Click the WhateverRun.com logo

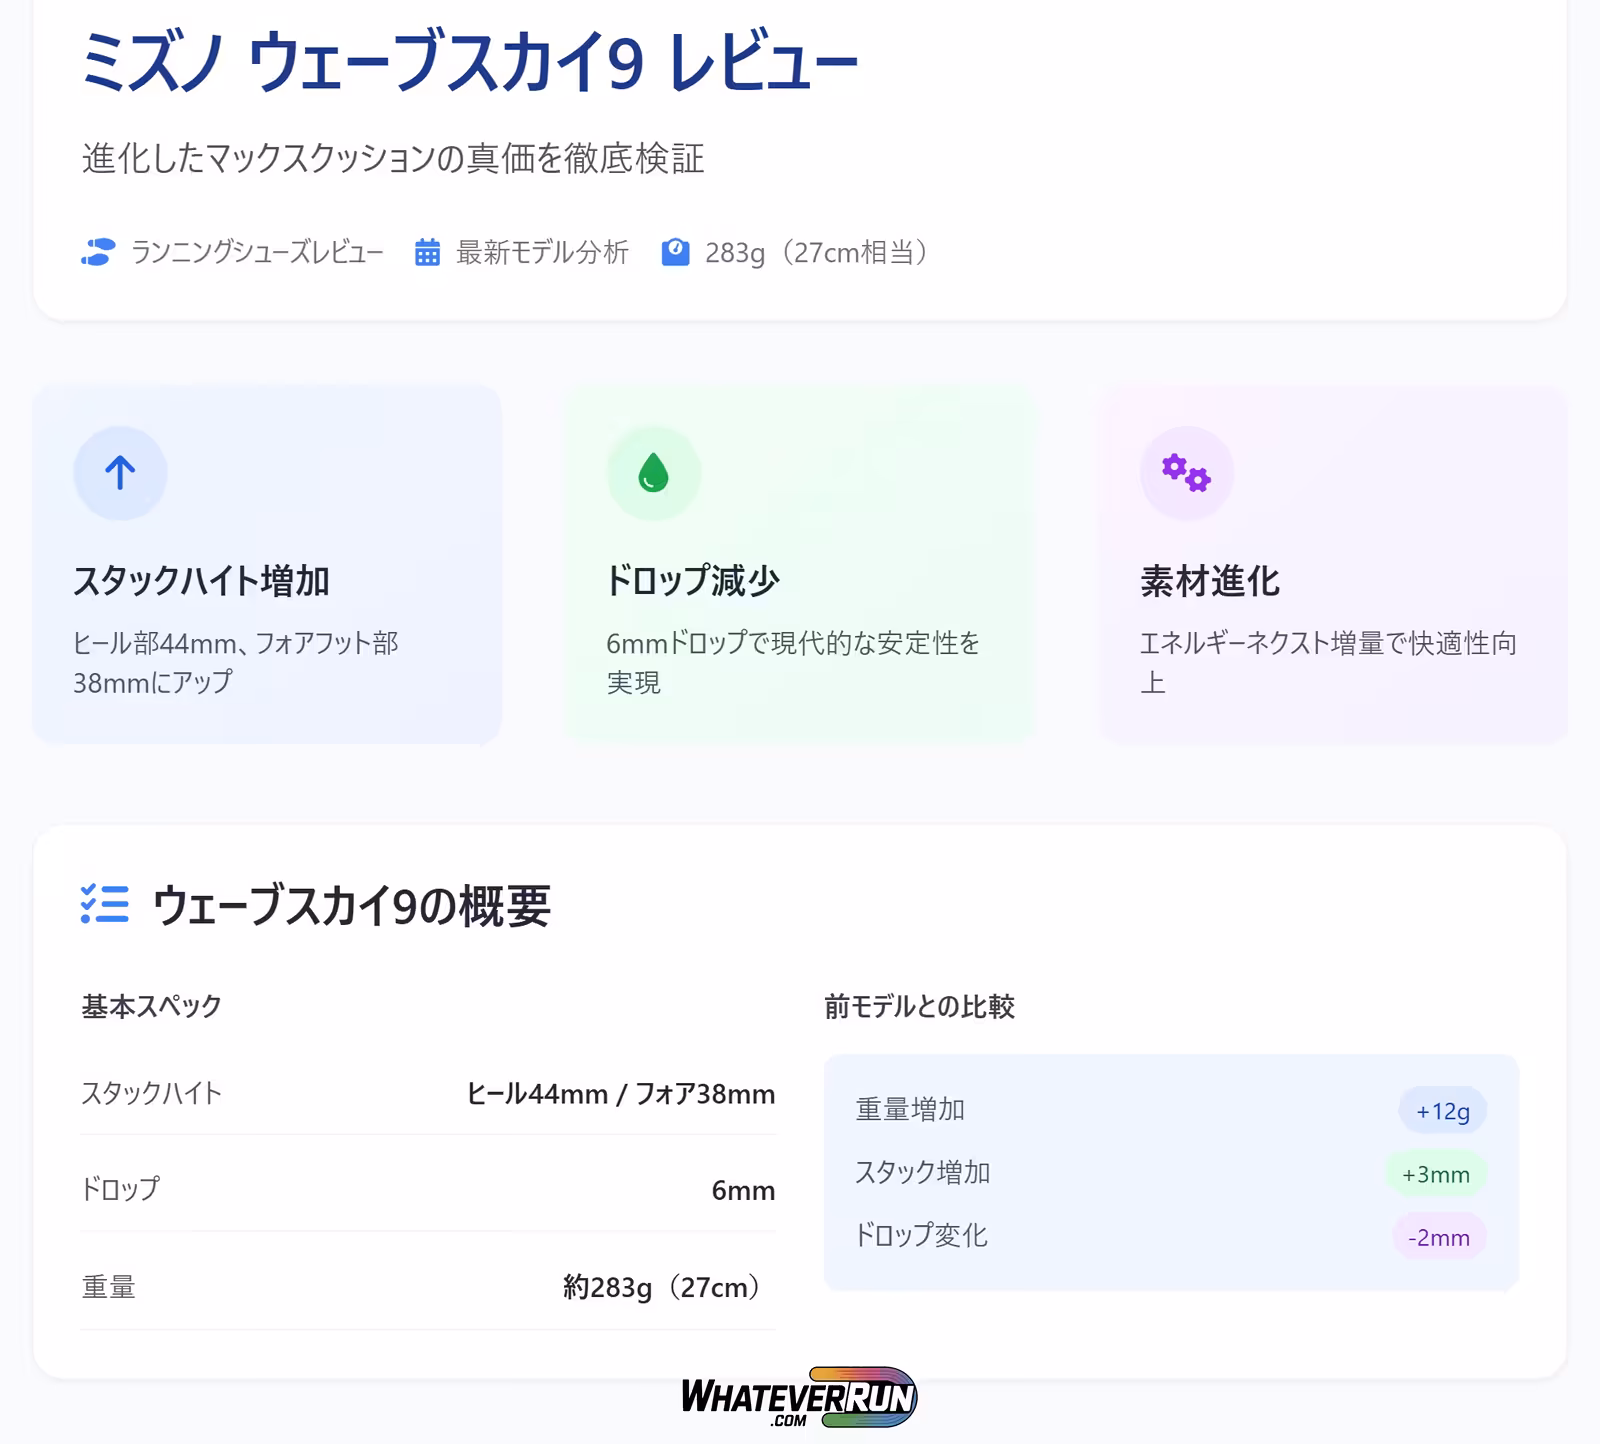pyautogui.click(x=799, y=1397)
